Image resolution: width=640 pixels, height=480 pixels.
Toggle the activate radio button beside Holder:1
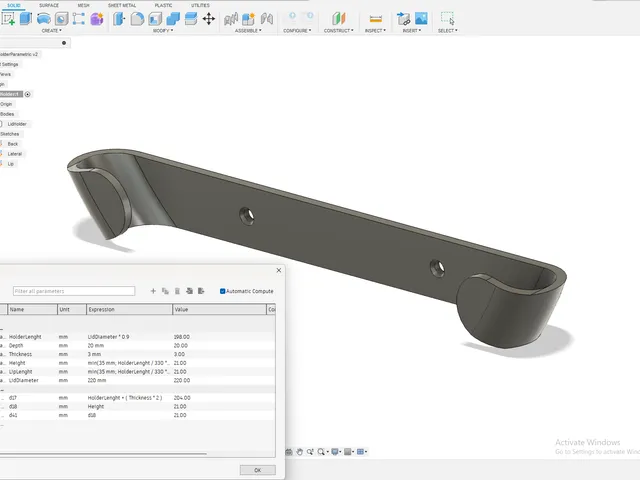(x=27, y=94)
